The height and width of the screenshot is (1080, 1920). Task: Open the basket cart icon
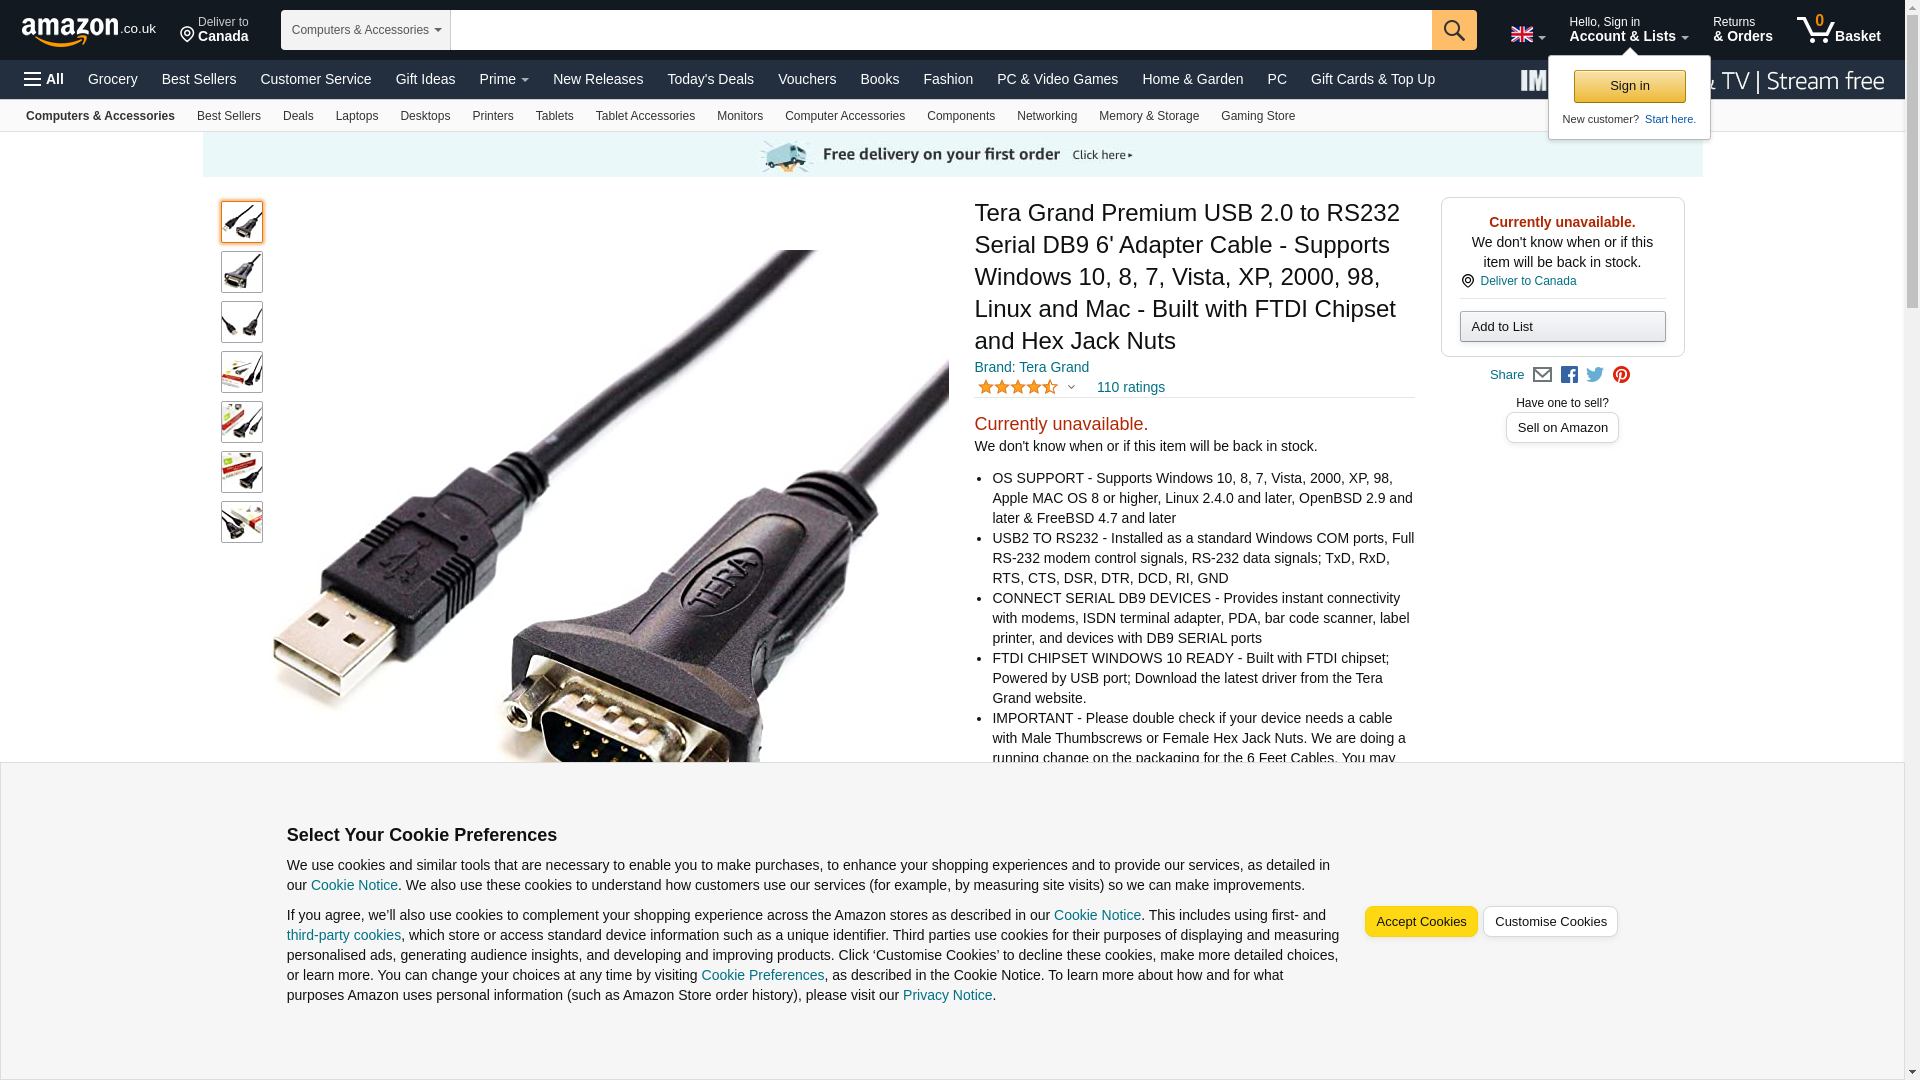tap(1838, 30)
